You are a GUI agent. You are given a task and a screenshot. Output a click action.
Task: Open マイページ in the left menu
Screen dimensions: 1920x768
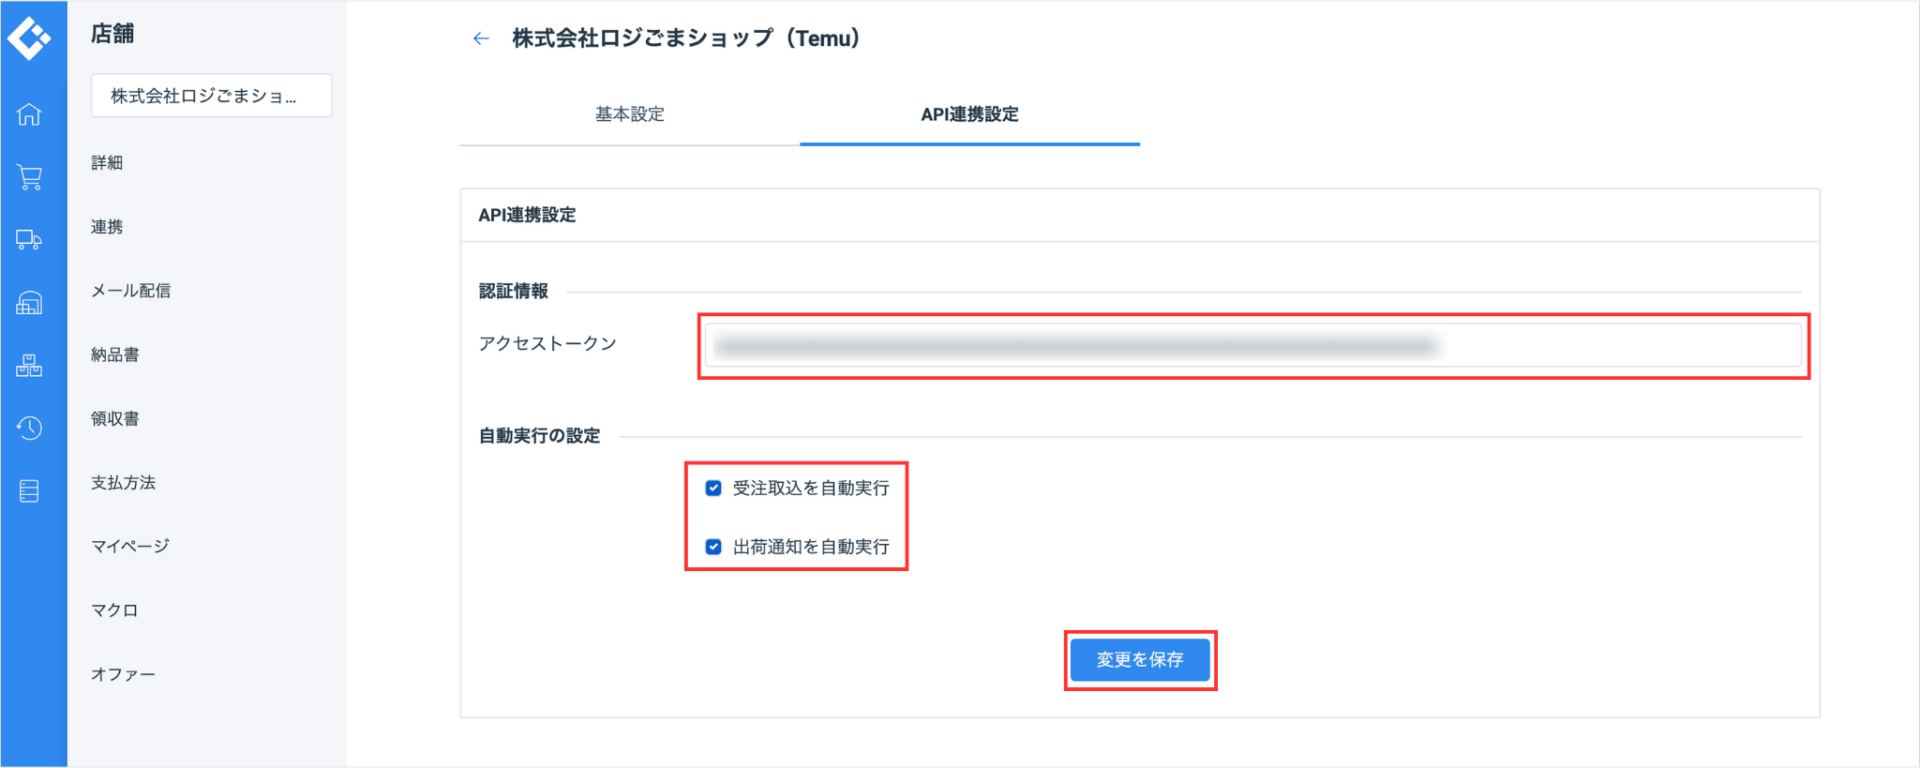[128, 545]
